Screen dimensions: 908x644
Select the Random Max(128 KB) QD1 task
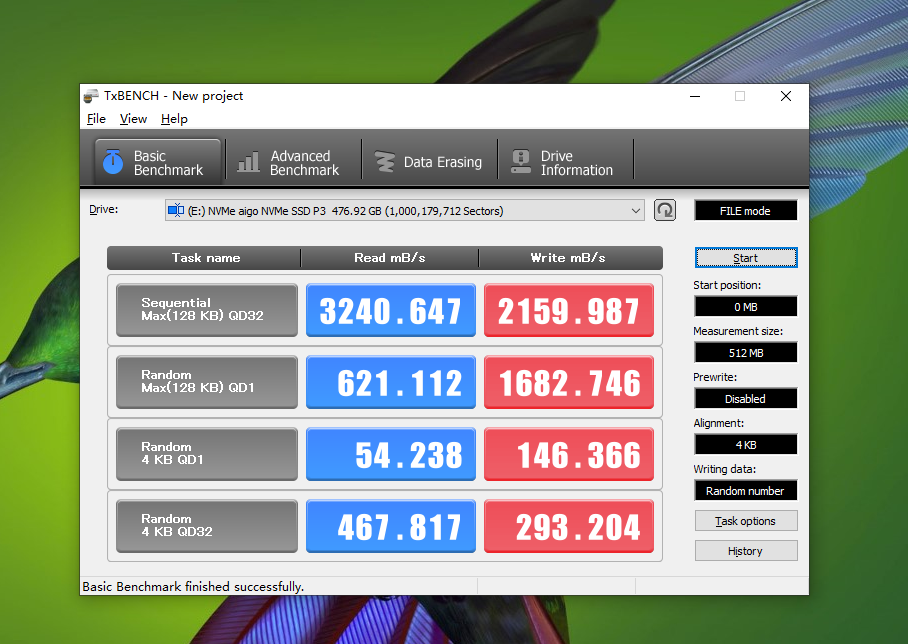tap(207, 382)
